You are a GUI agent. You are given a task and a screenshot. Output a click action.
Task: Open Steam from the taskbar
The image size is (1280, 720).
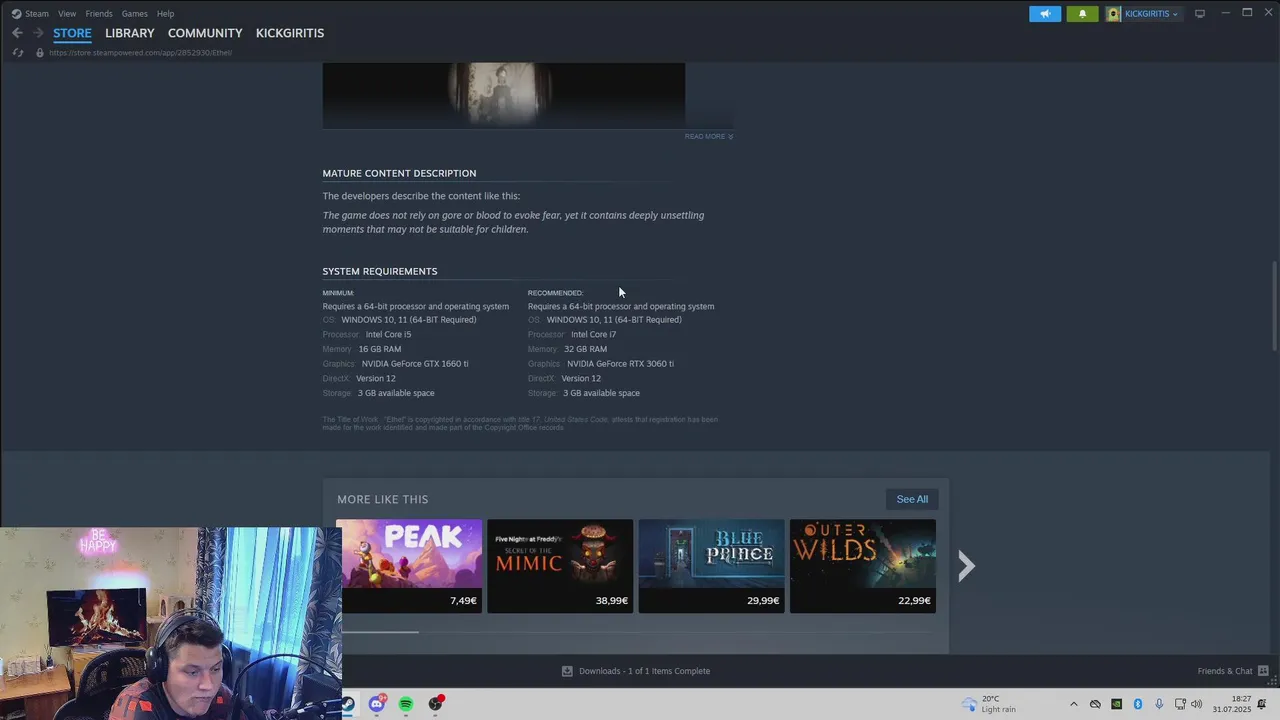pos(347,704)
